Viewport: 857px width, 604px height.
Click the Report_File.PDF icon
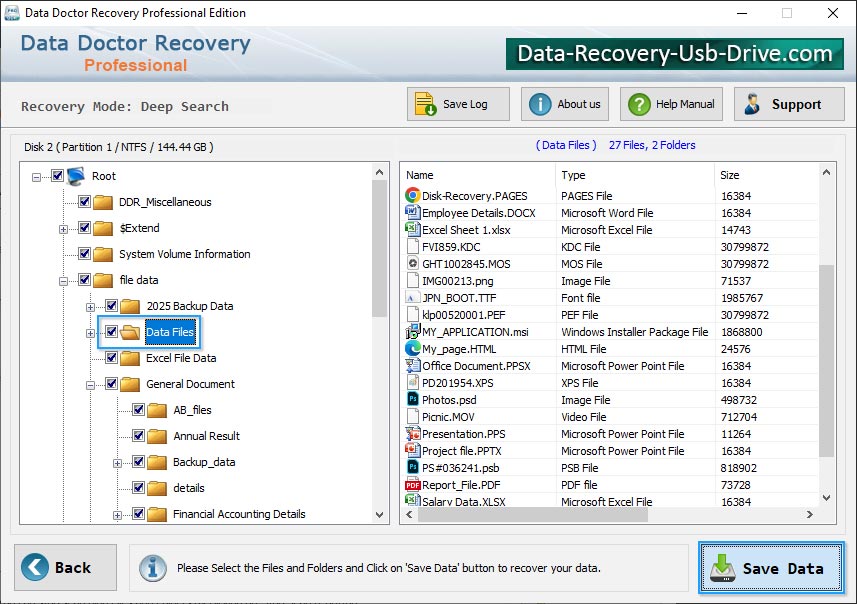[413, 485]
